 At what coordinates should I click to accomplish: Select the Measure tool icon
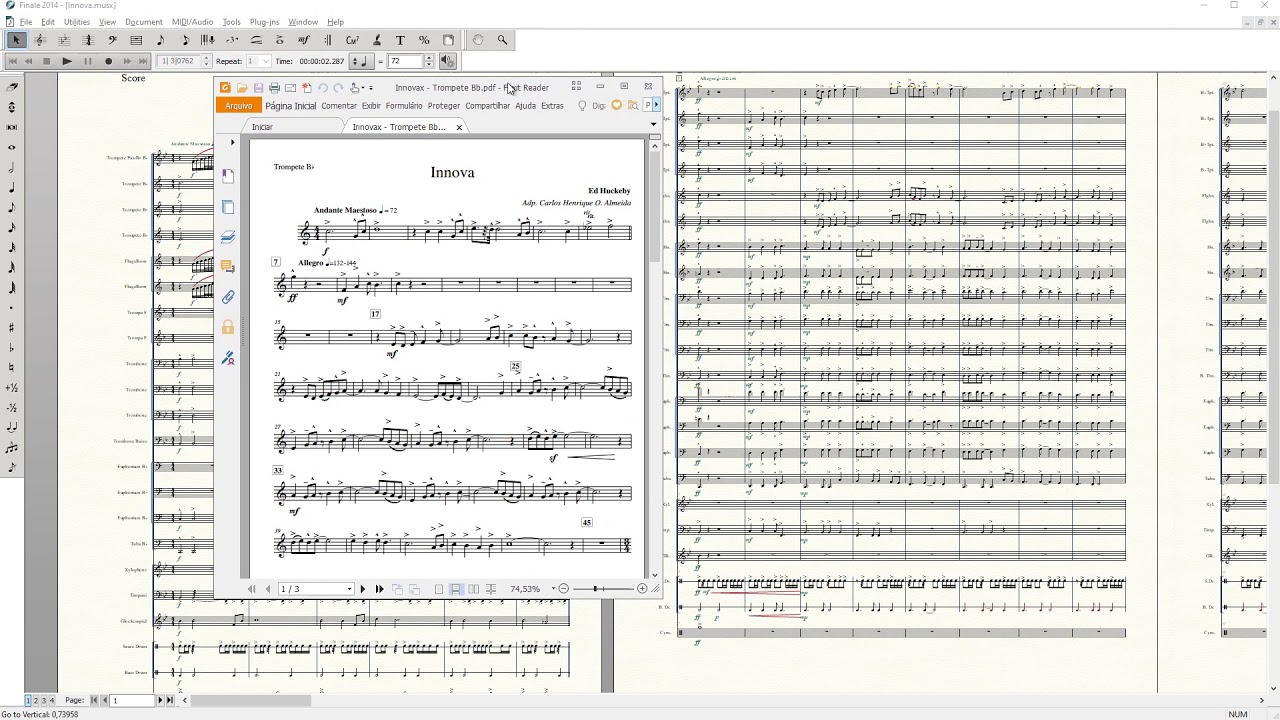(136, 40)
